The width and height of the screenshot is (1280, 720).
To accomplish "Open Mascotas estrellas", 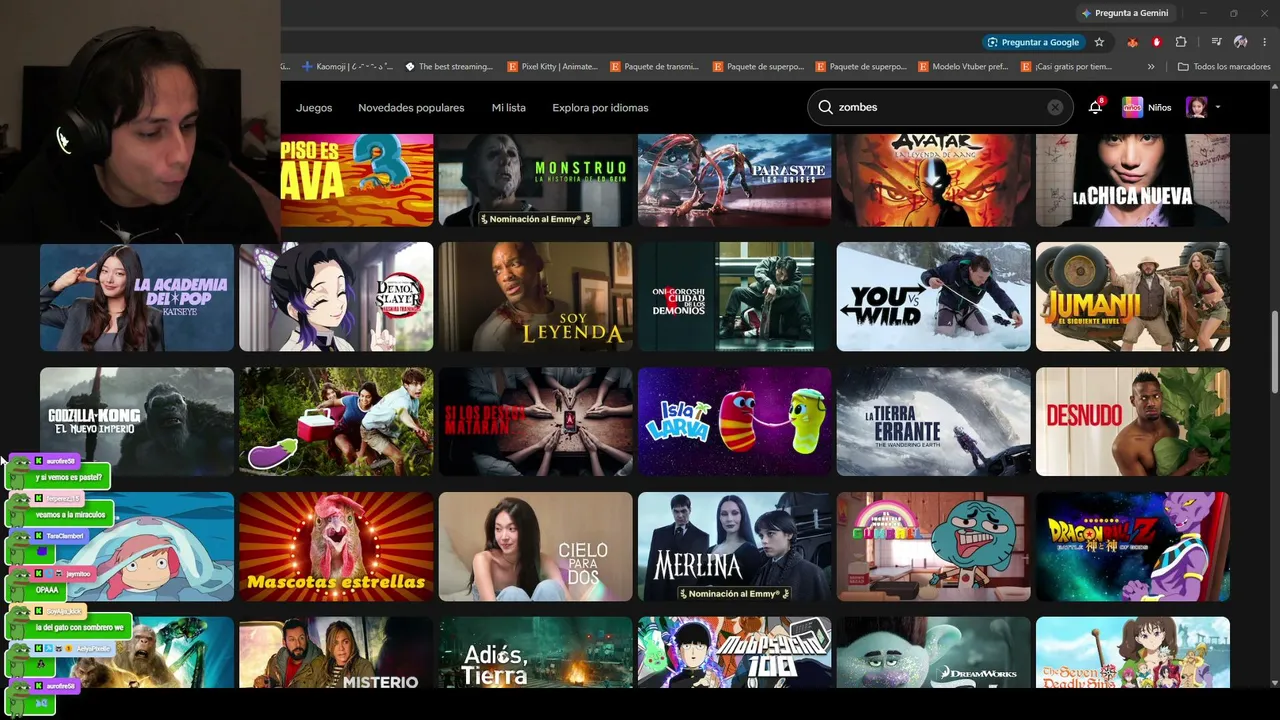I will 336,546.
